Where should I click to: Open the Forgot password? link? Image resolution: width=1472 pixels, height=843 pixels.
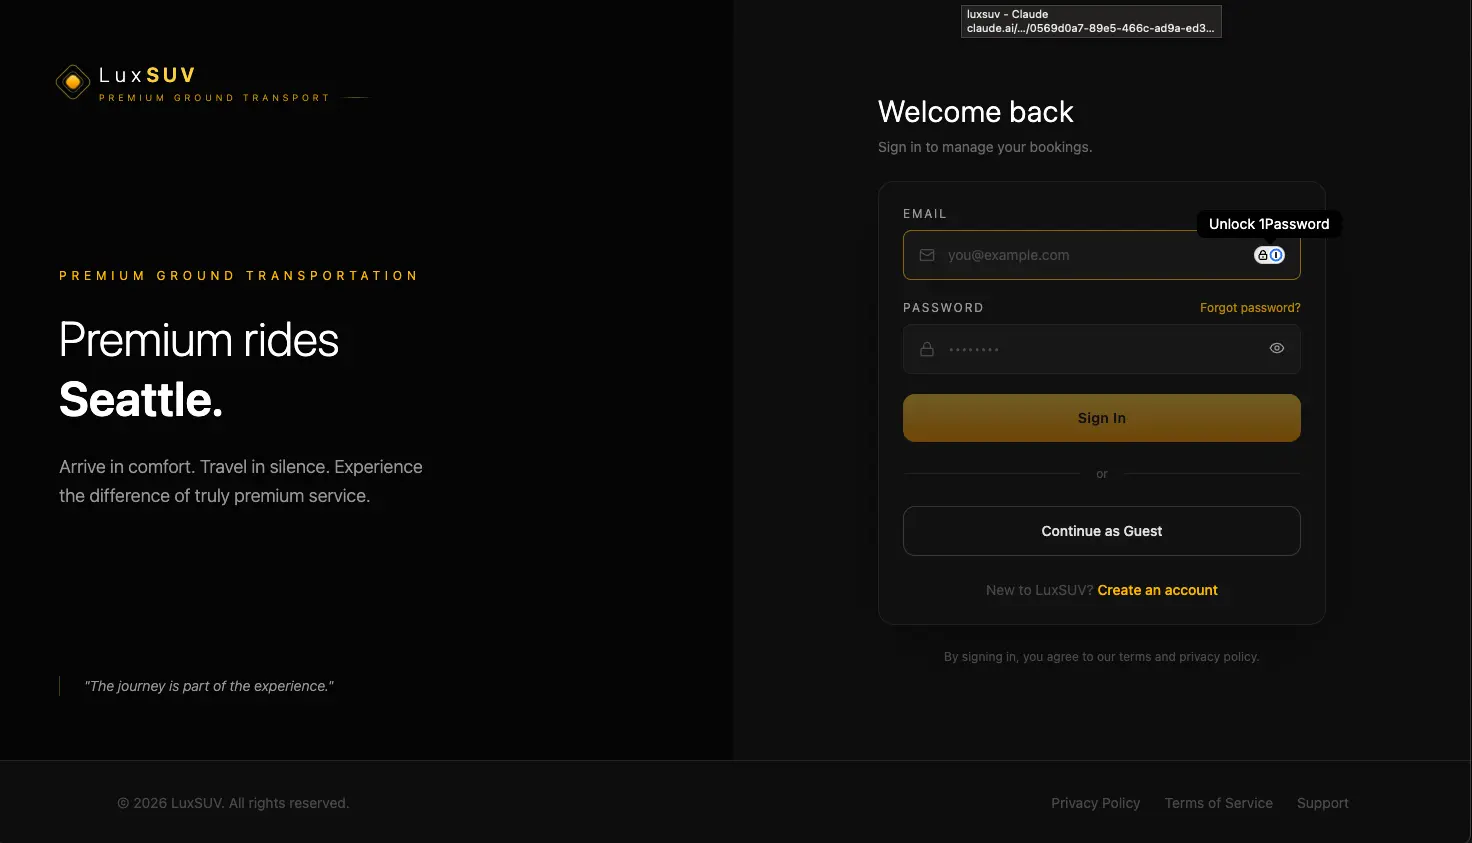point(1250,308)
